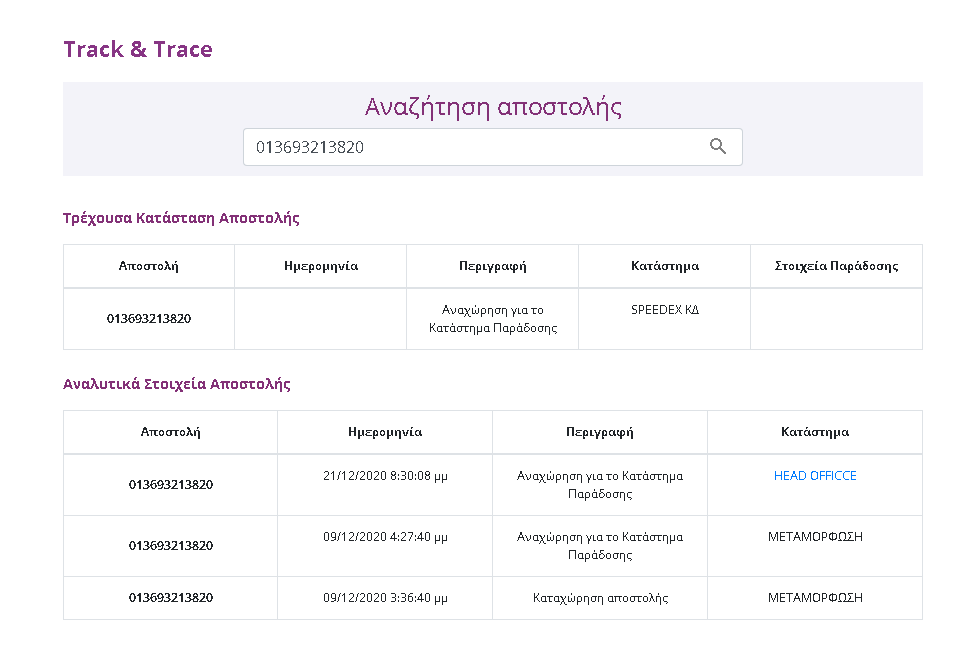Click ΜΕΤΑΜΟΡΦΩΣΗ in the last table row
965x654 pixels.
(x=815, y=598)
